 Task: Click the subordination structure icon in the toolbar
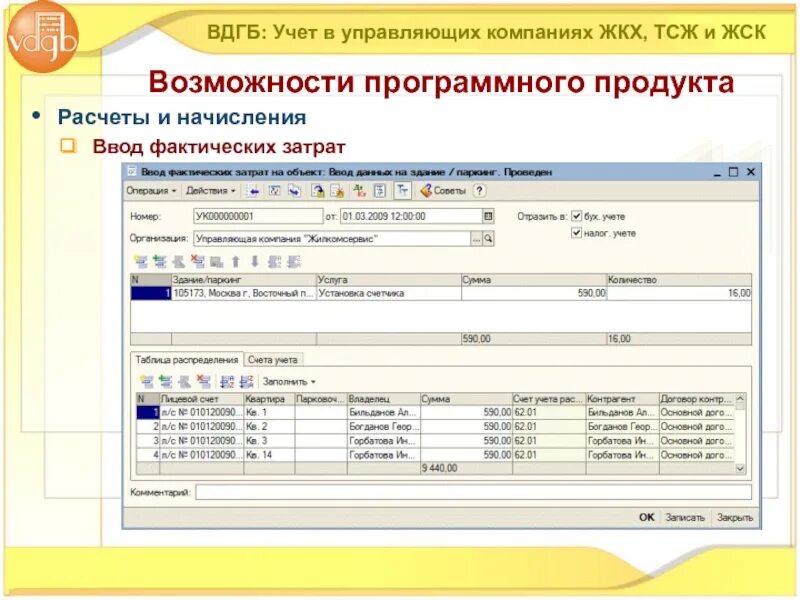274,191
